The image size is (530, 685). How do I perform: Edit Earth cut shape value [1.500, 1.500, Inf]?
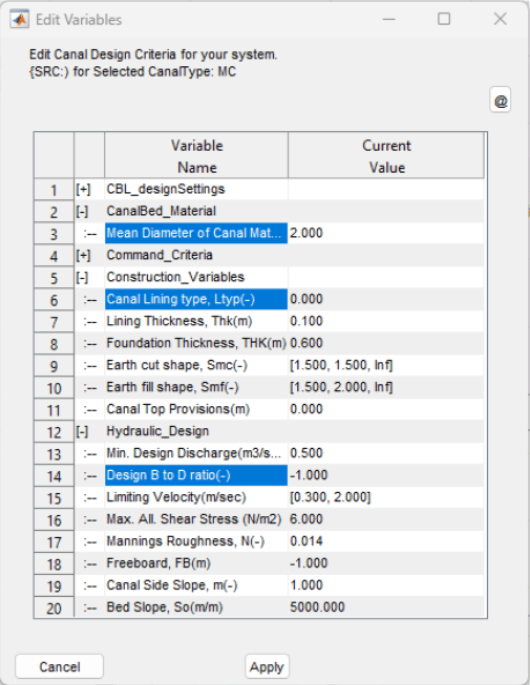[x=386, y=365]
